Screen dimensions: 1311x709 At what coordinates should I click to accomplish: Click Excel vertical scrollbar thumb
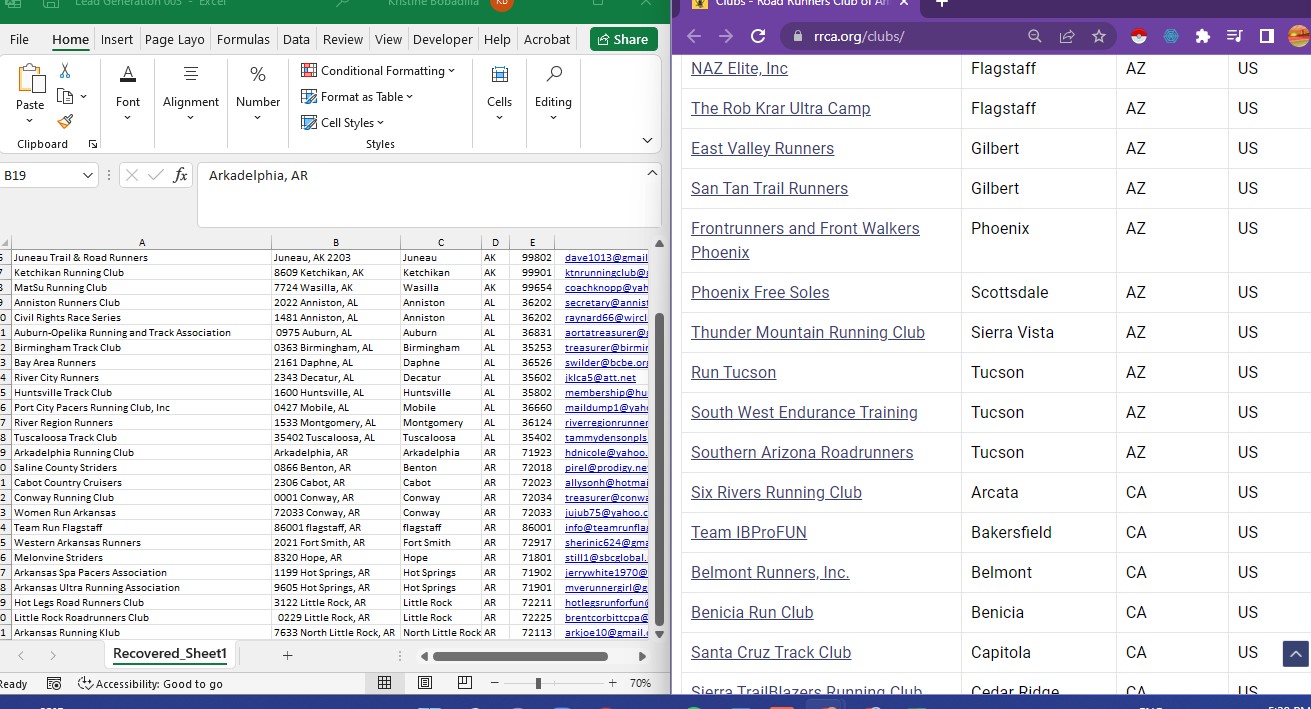pyautogui.click(x=658, y=470)
